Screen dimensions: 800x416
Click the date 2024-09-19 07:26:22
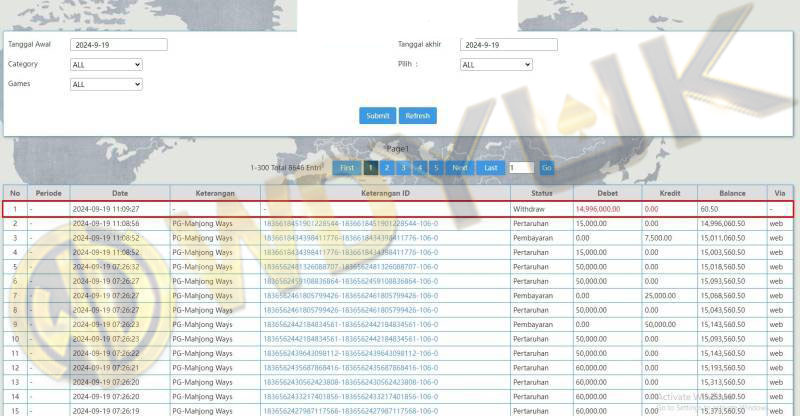point(106,353)
